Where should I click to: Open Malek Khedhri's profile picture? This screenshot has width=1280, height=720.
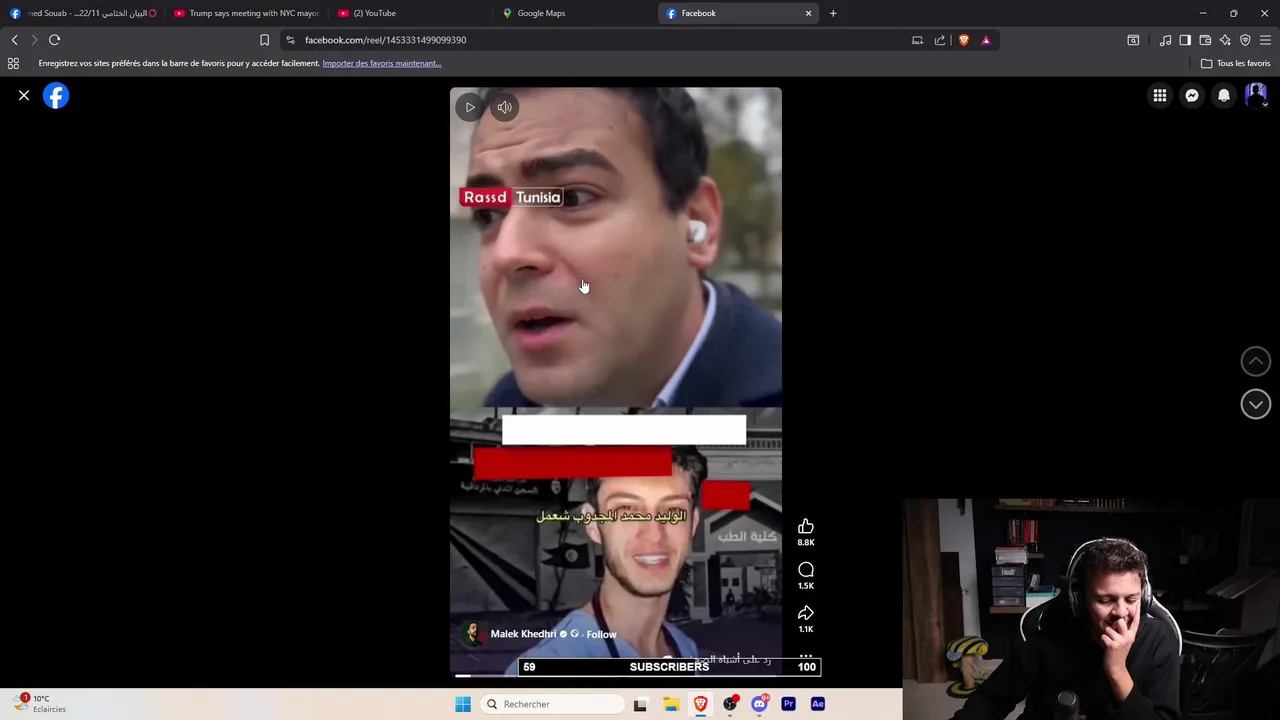coord(473,634)
